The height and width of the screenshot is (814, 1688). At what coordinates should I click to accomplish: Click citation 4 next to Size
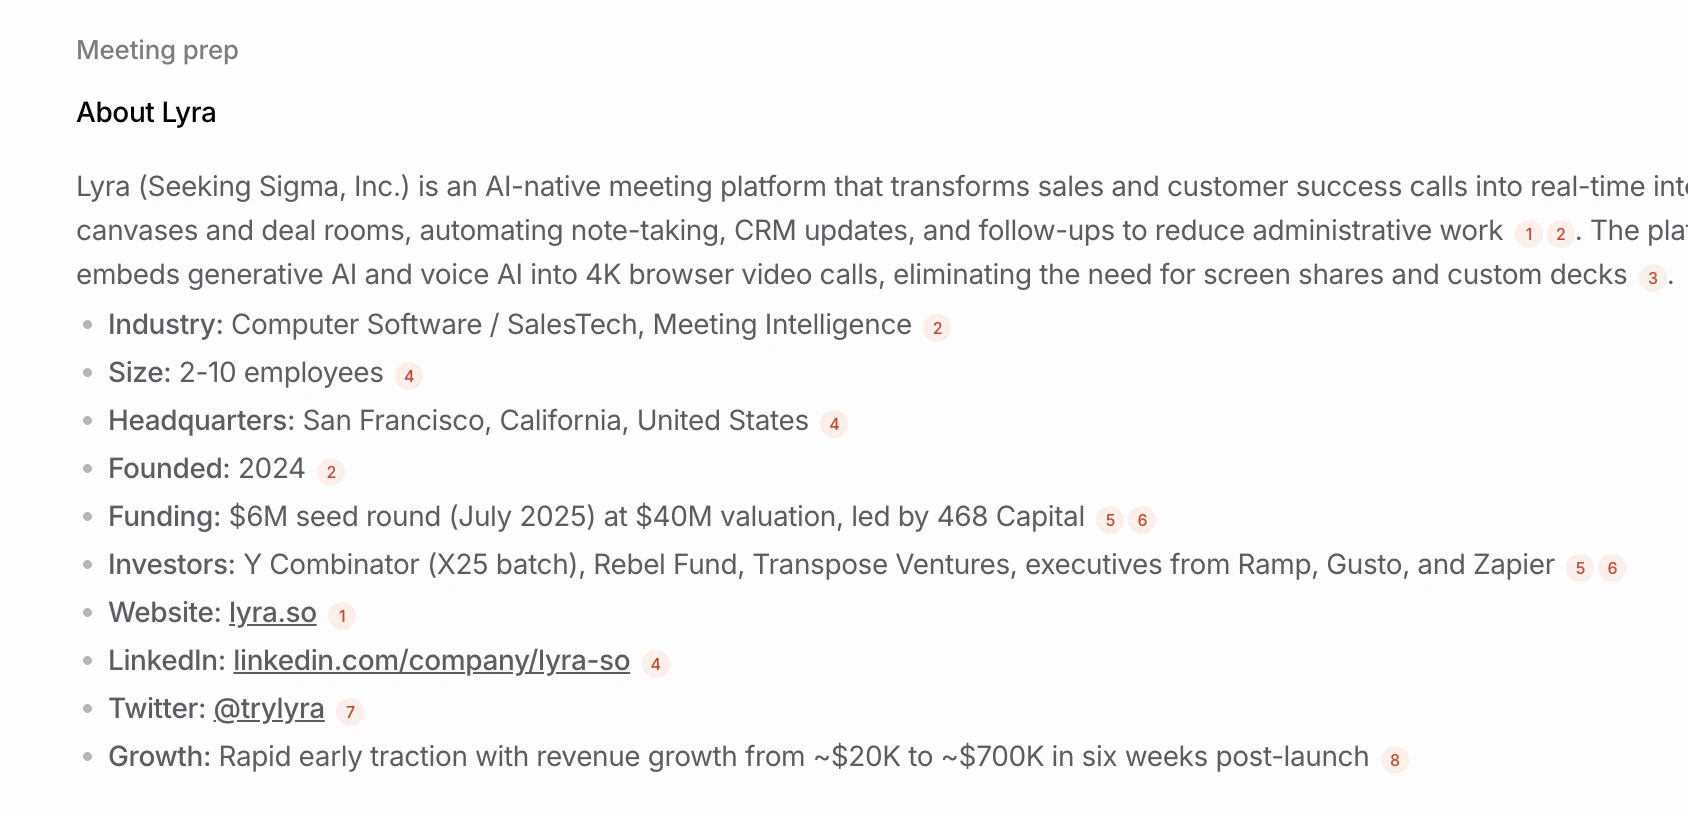coord(409,376)
